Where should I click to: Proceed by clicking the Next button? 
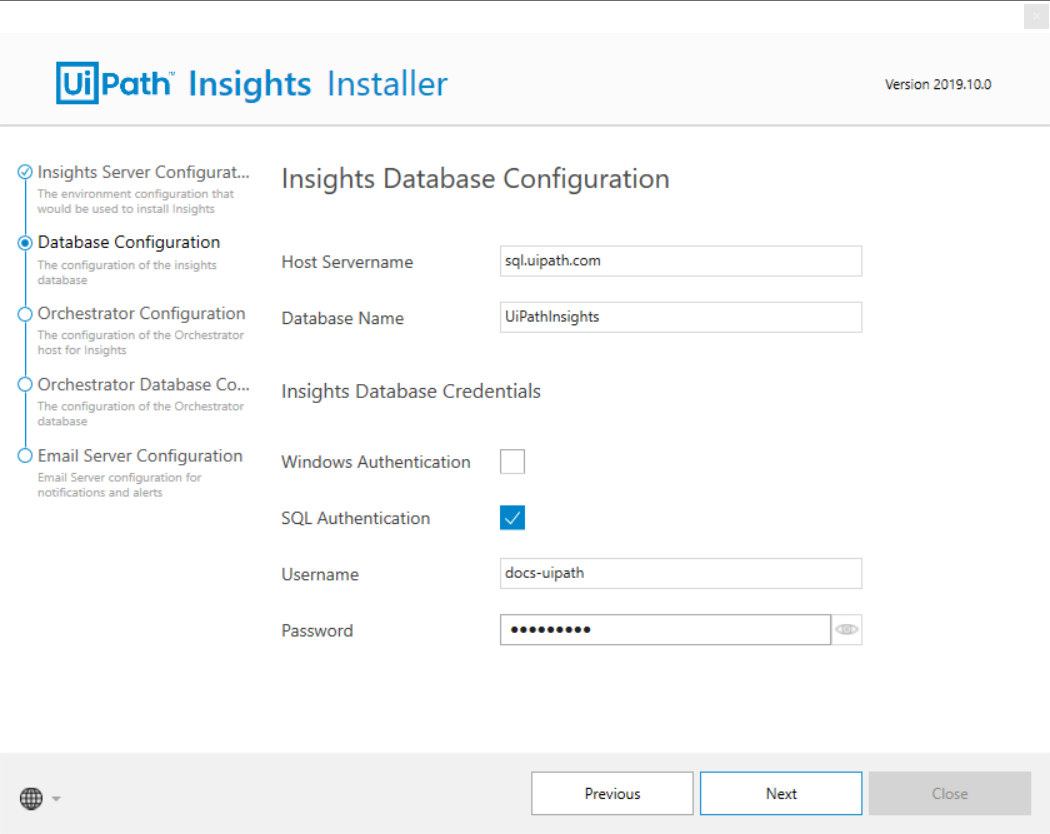(781, 793)
